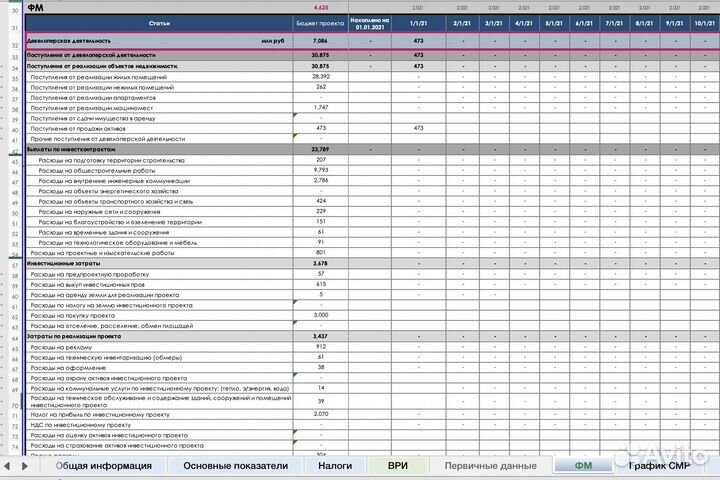Select the Налоги sheet tab
The width and height of the screenshot is (720, 480).
click(x=334, y=466)
